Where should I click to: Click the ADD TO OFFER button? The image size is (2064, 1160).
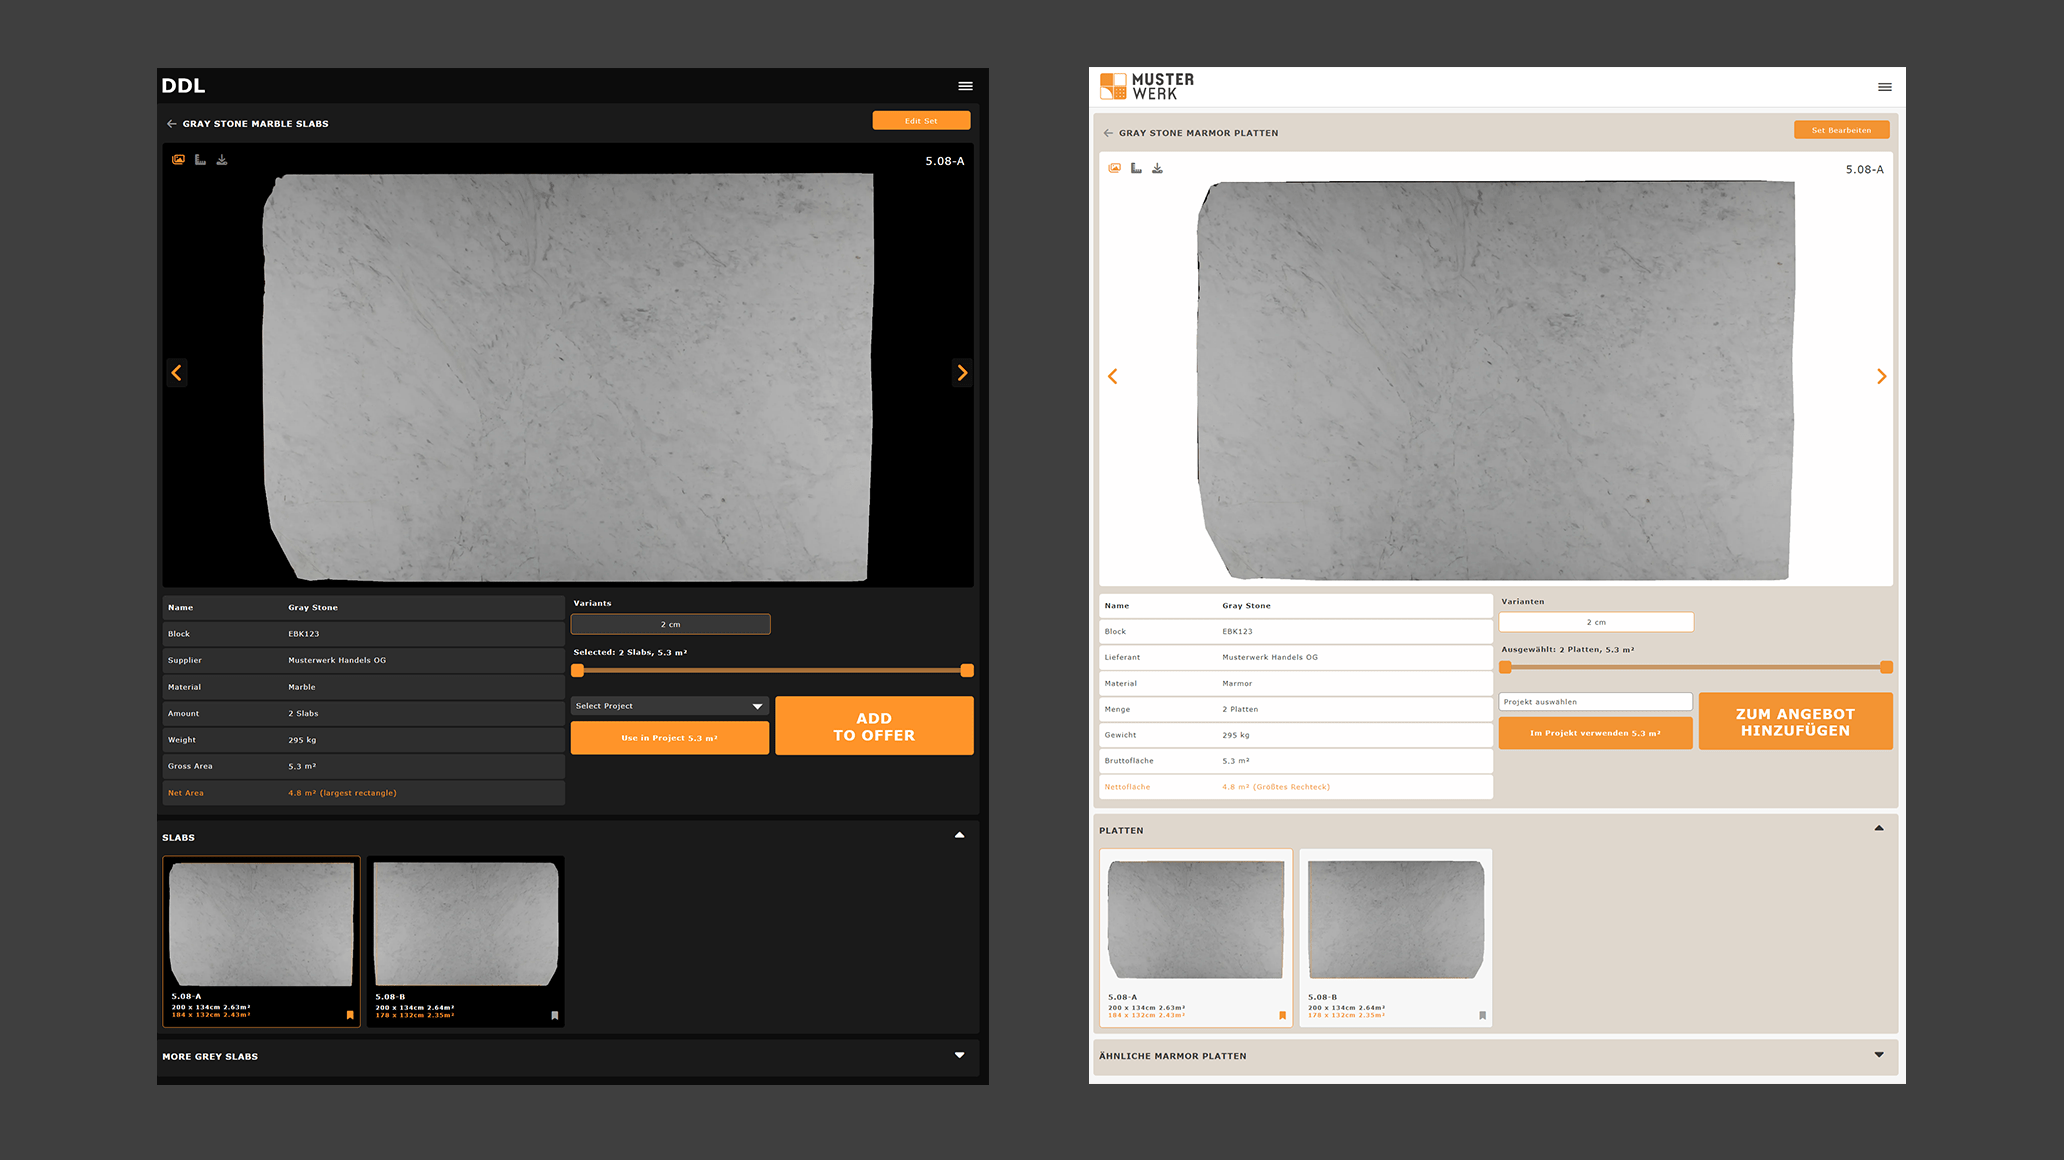point(874,725)
